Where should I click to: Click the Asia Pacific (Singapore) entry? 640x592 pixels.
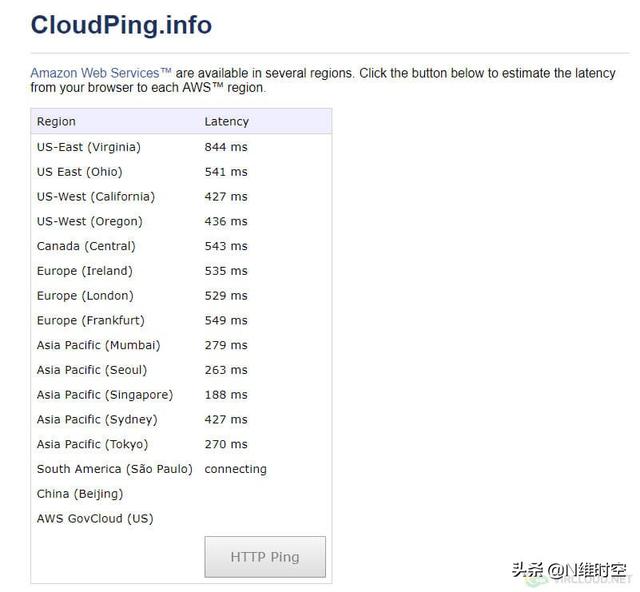coord(105,395)
